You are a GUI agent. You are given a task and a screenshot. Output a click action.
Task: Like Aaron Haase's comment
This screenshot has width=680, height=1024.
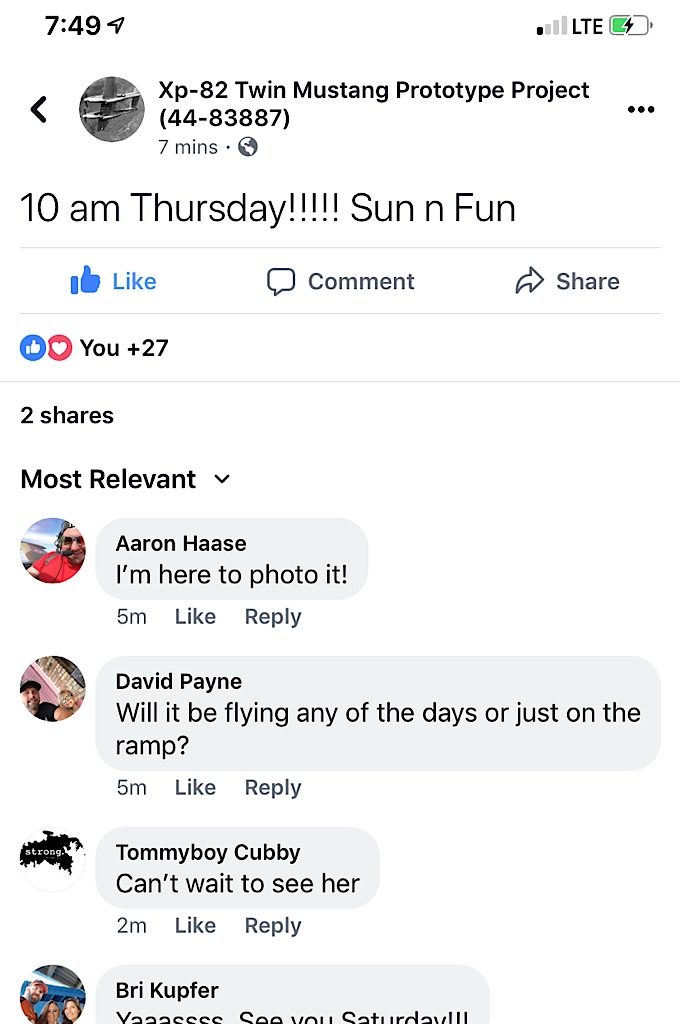point(195,617)
